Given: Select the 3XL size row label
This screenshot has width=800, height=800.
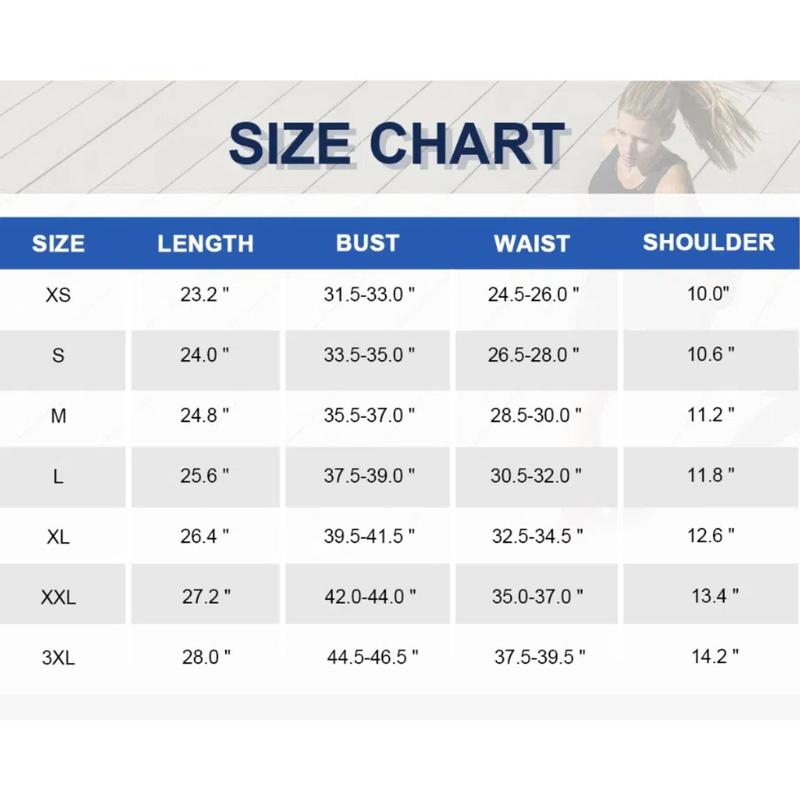Looking at the screenshot, I should pos(58,657).
